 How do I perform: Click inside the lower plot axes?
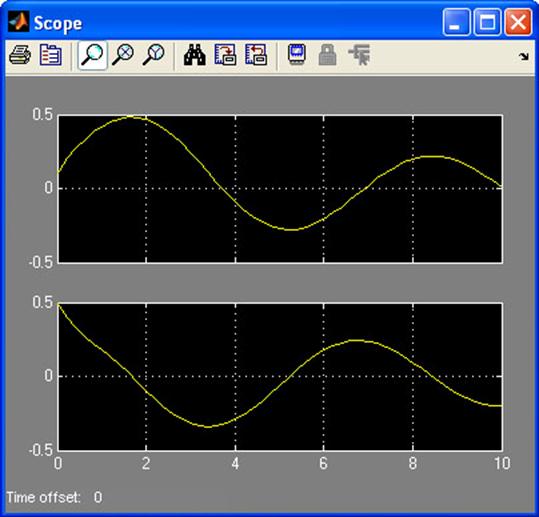click(280, 377)
